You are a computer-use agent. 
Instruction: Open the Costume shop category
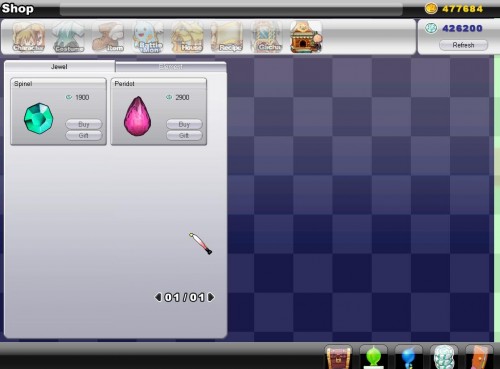68,37
